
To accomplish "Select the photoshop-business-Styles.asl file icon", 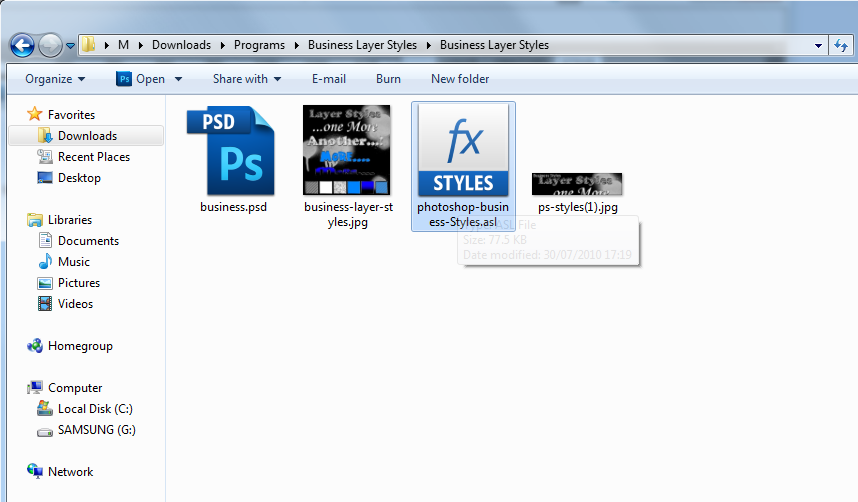I will (463, 150).
